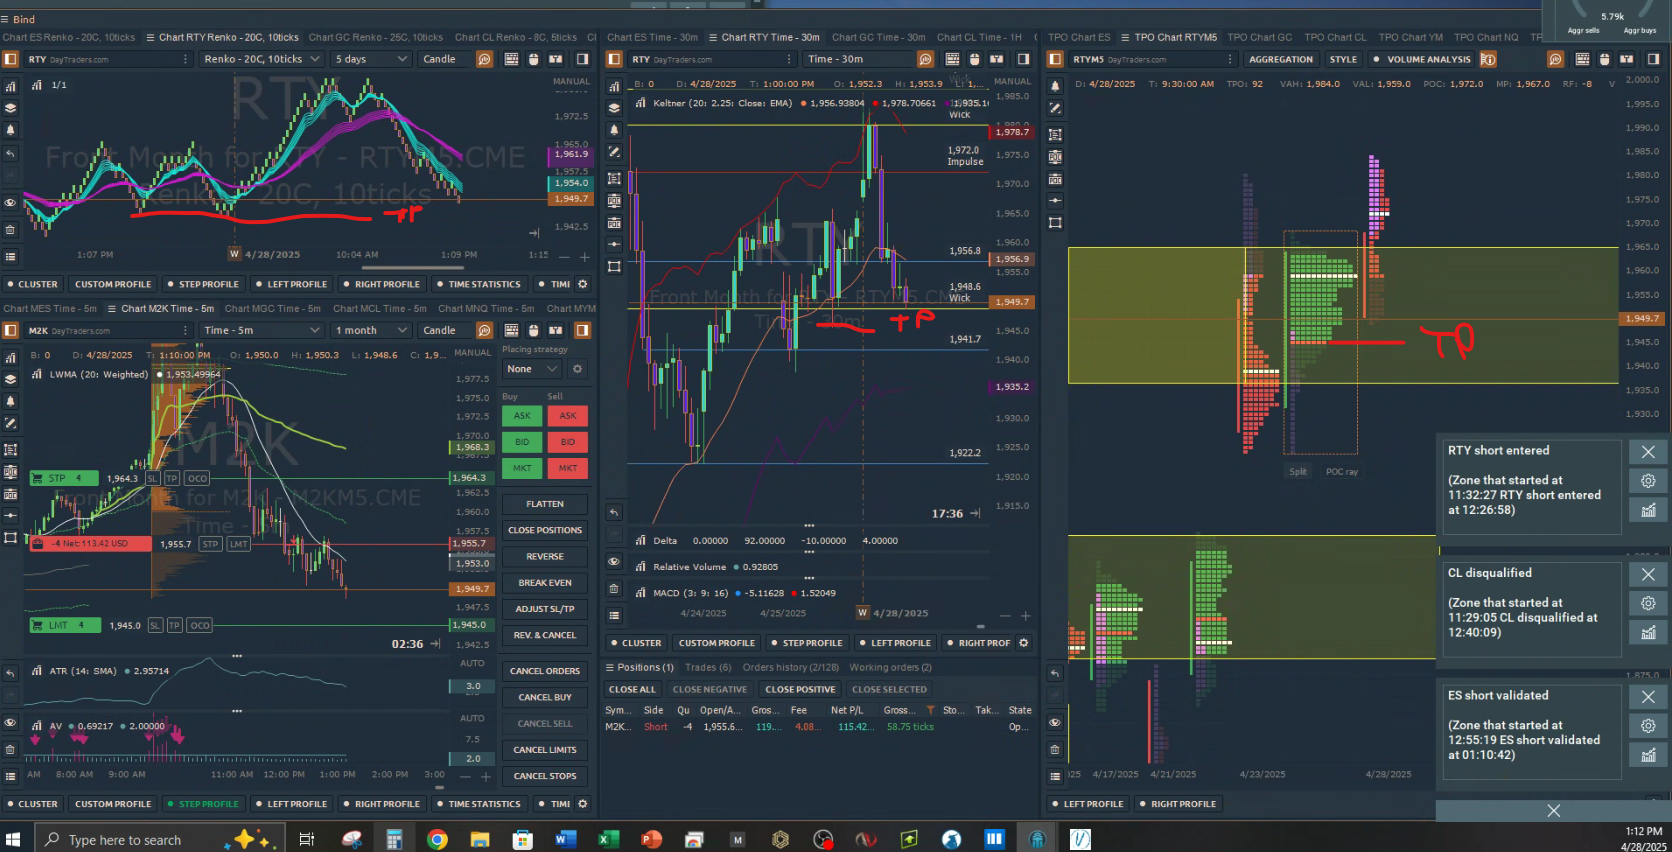Screen dimensions: 1672x852
Task: Open Excel from the taskbar
Action: (607, 839)
